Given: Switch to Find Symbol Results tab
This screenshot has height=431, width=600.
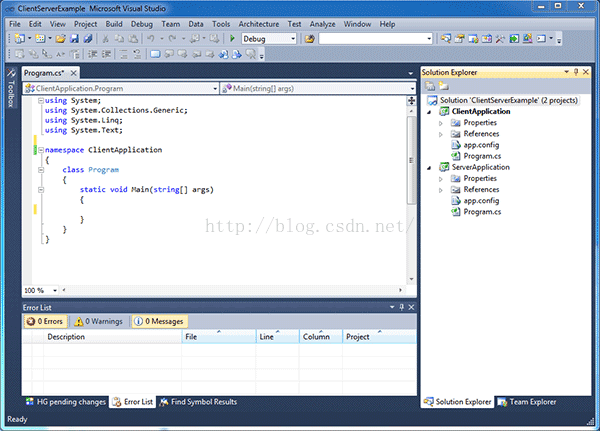Looking at the screenshot, I should click(x=198, y=402).
